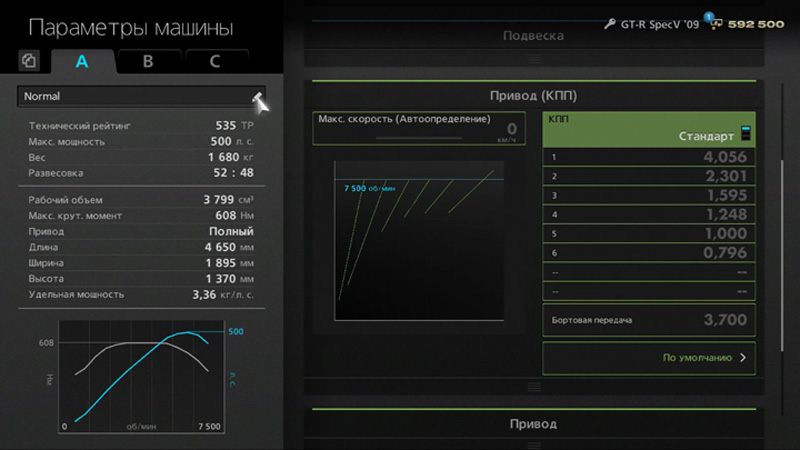Click the Привод (КПП) section title
The image size is (800, 450).
(x=533, y=96)
